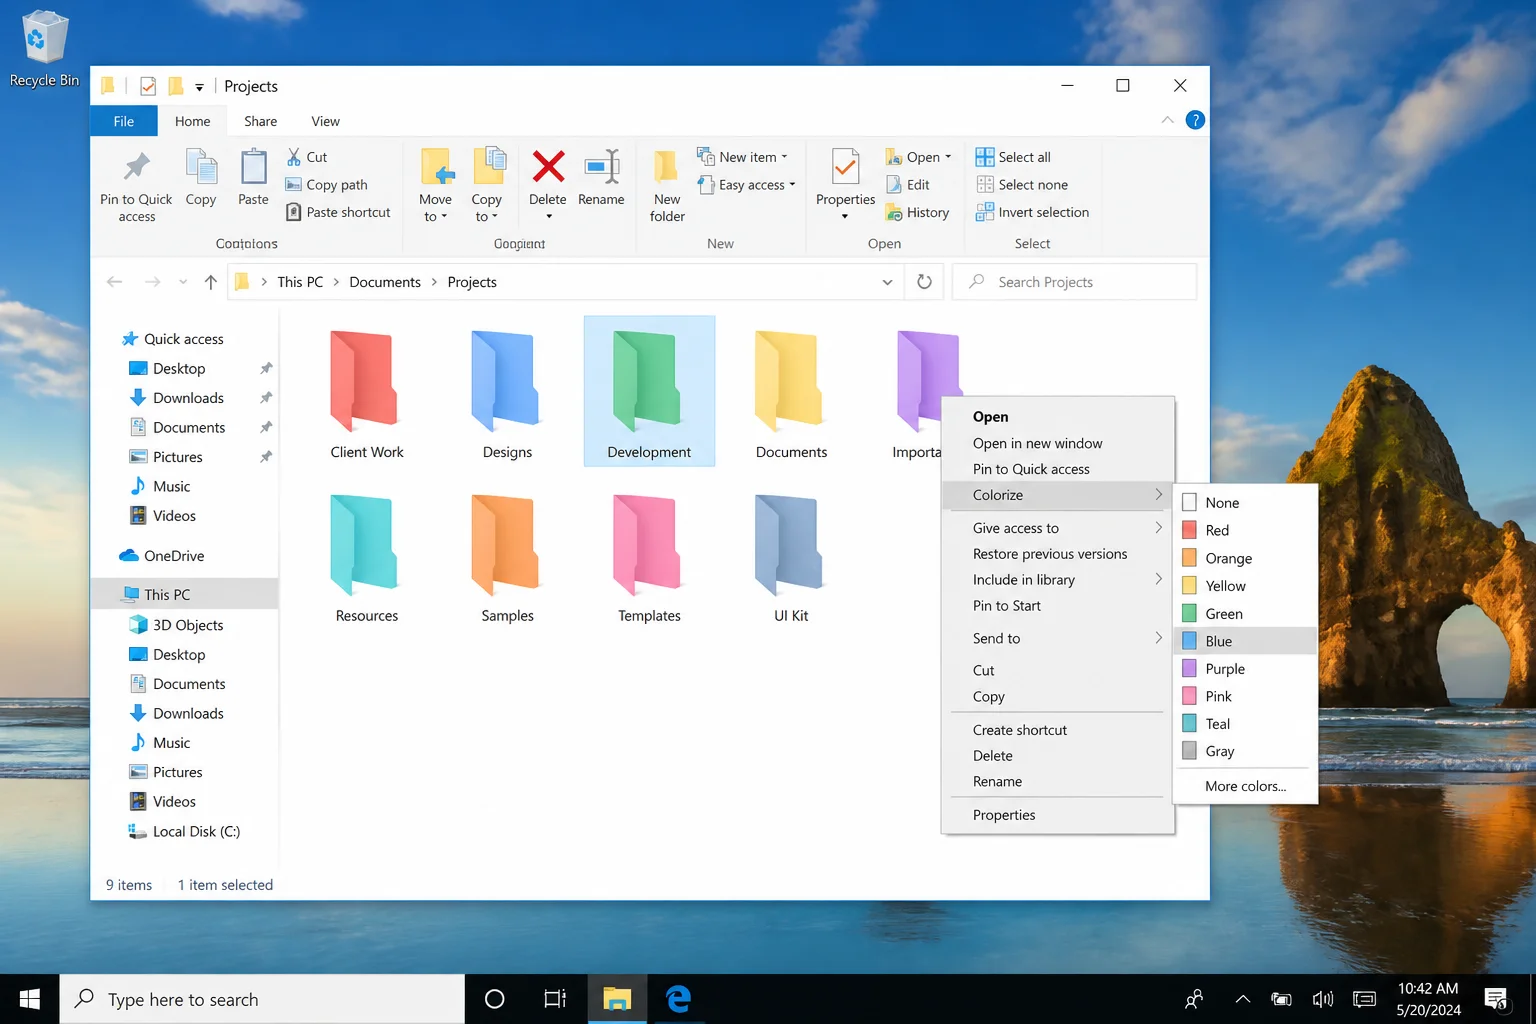
Task: Select the yellow Documents folder icon
Action: point(790,380)
